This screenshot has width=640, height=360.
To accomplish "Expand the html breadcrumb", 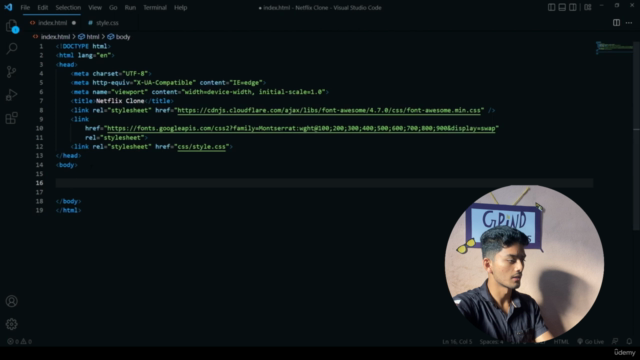I will click(x=92, y=37).
